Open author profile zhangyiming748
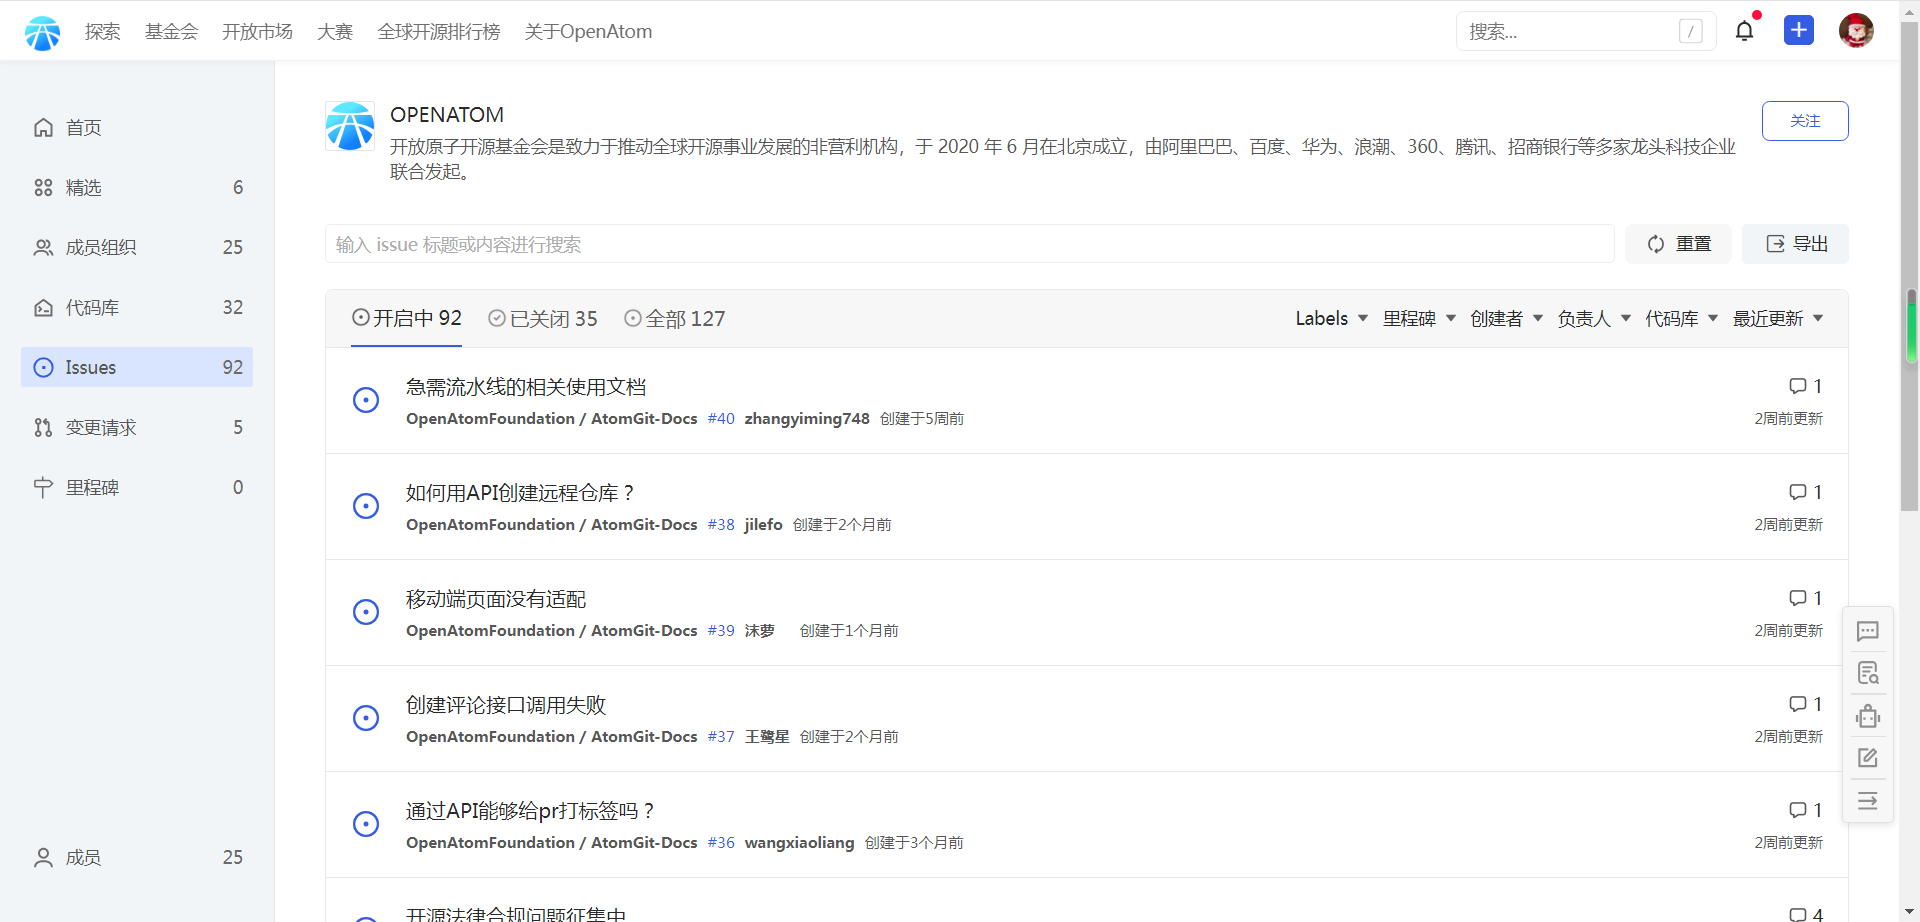Screen dimensions: 1920x922 point(807,418)
